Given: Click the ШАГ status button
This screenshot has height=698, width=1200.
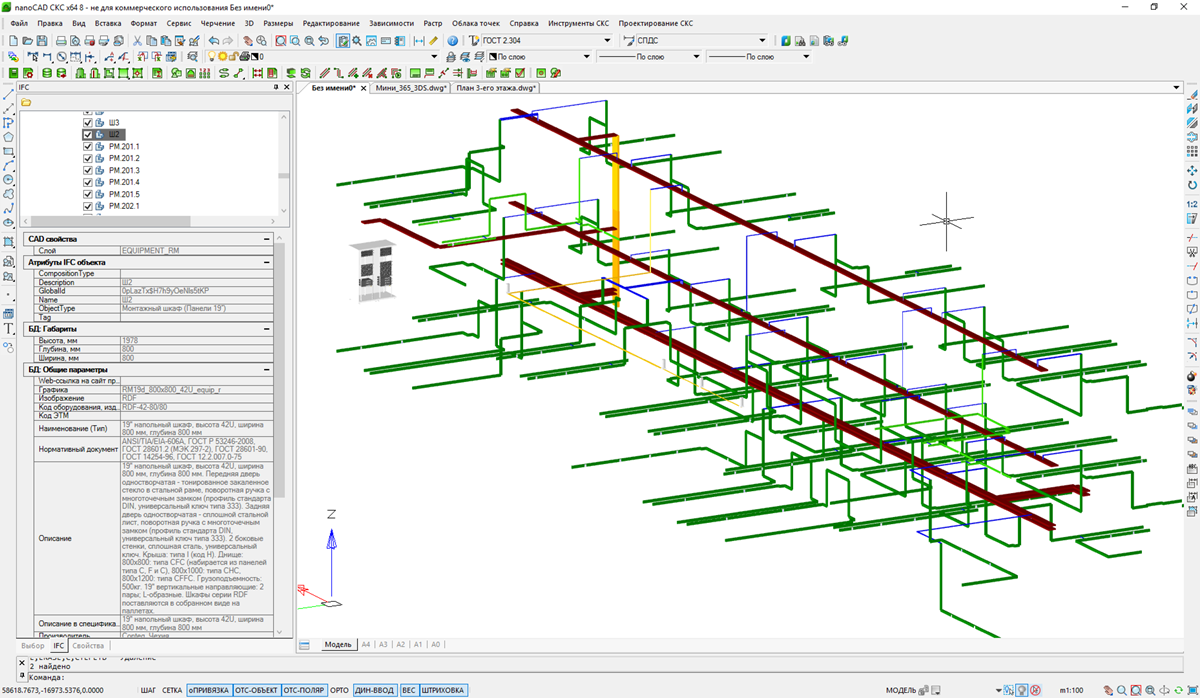Looking at the screenshot, I should pos(148,690).
